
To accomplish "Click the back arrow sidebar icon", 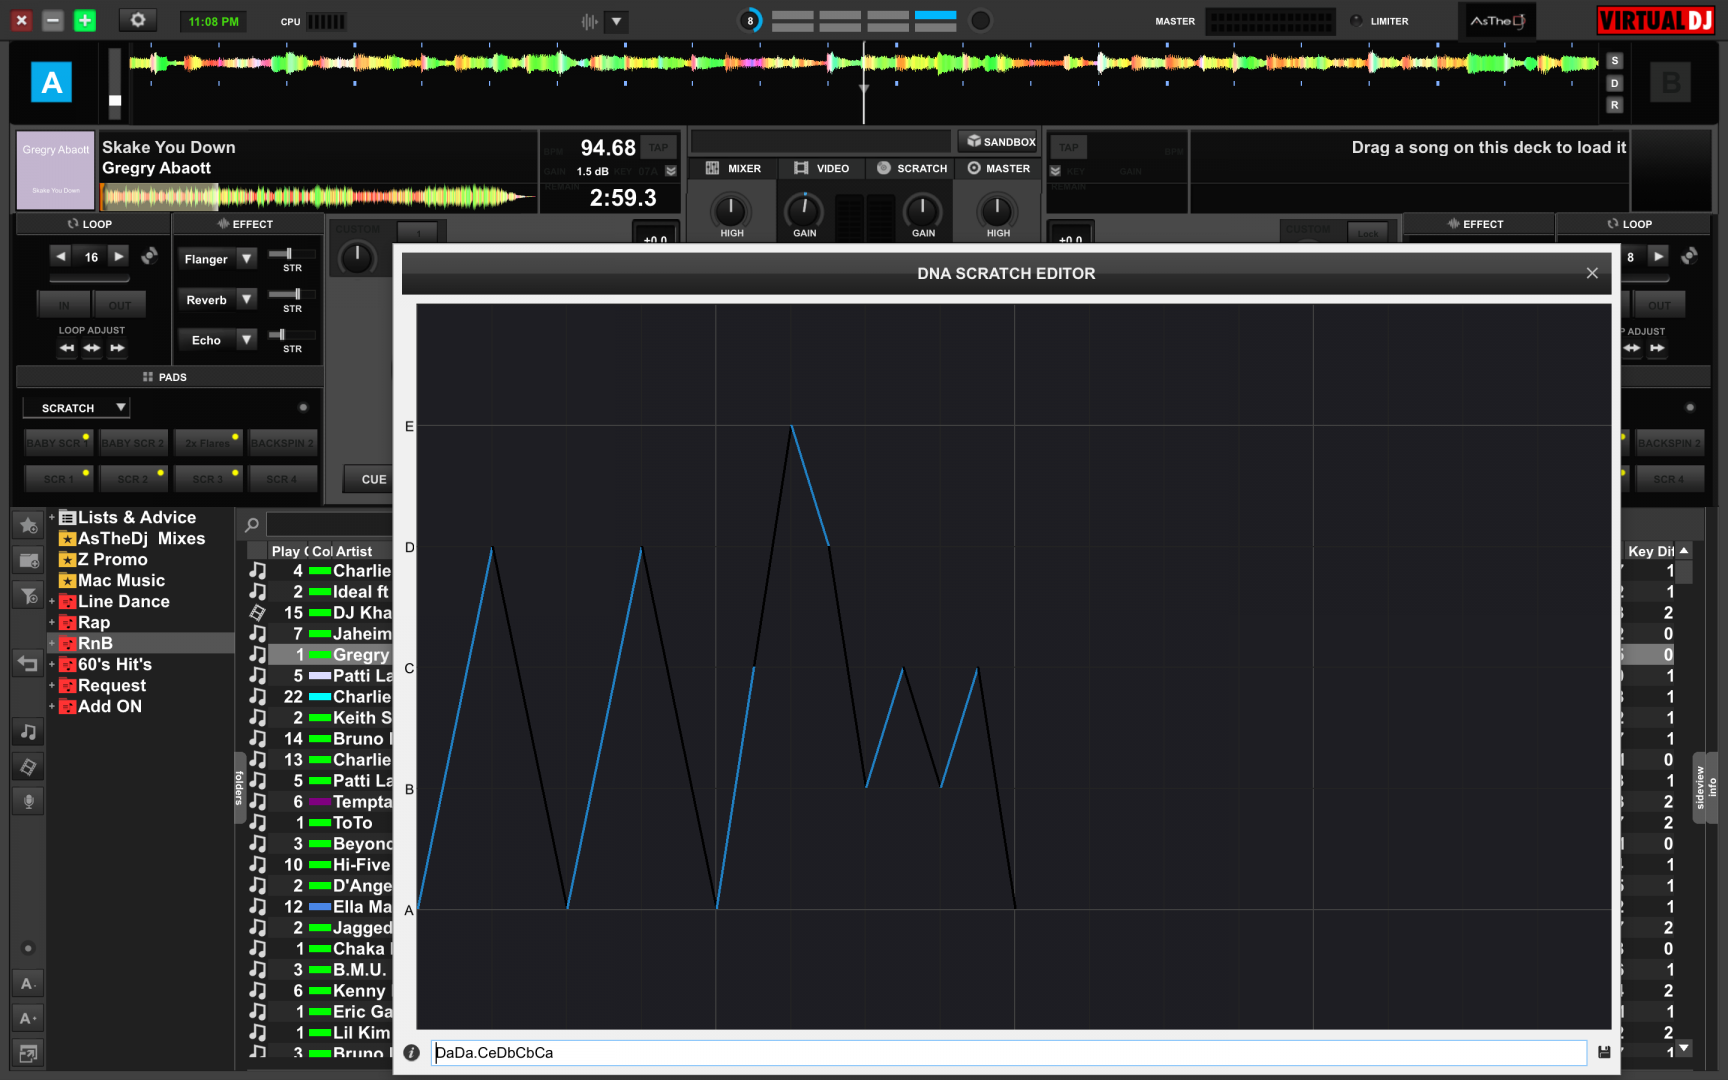I will click(28, 663).
